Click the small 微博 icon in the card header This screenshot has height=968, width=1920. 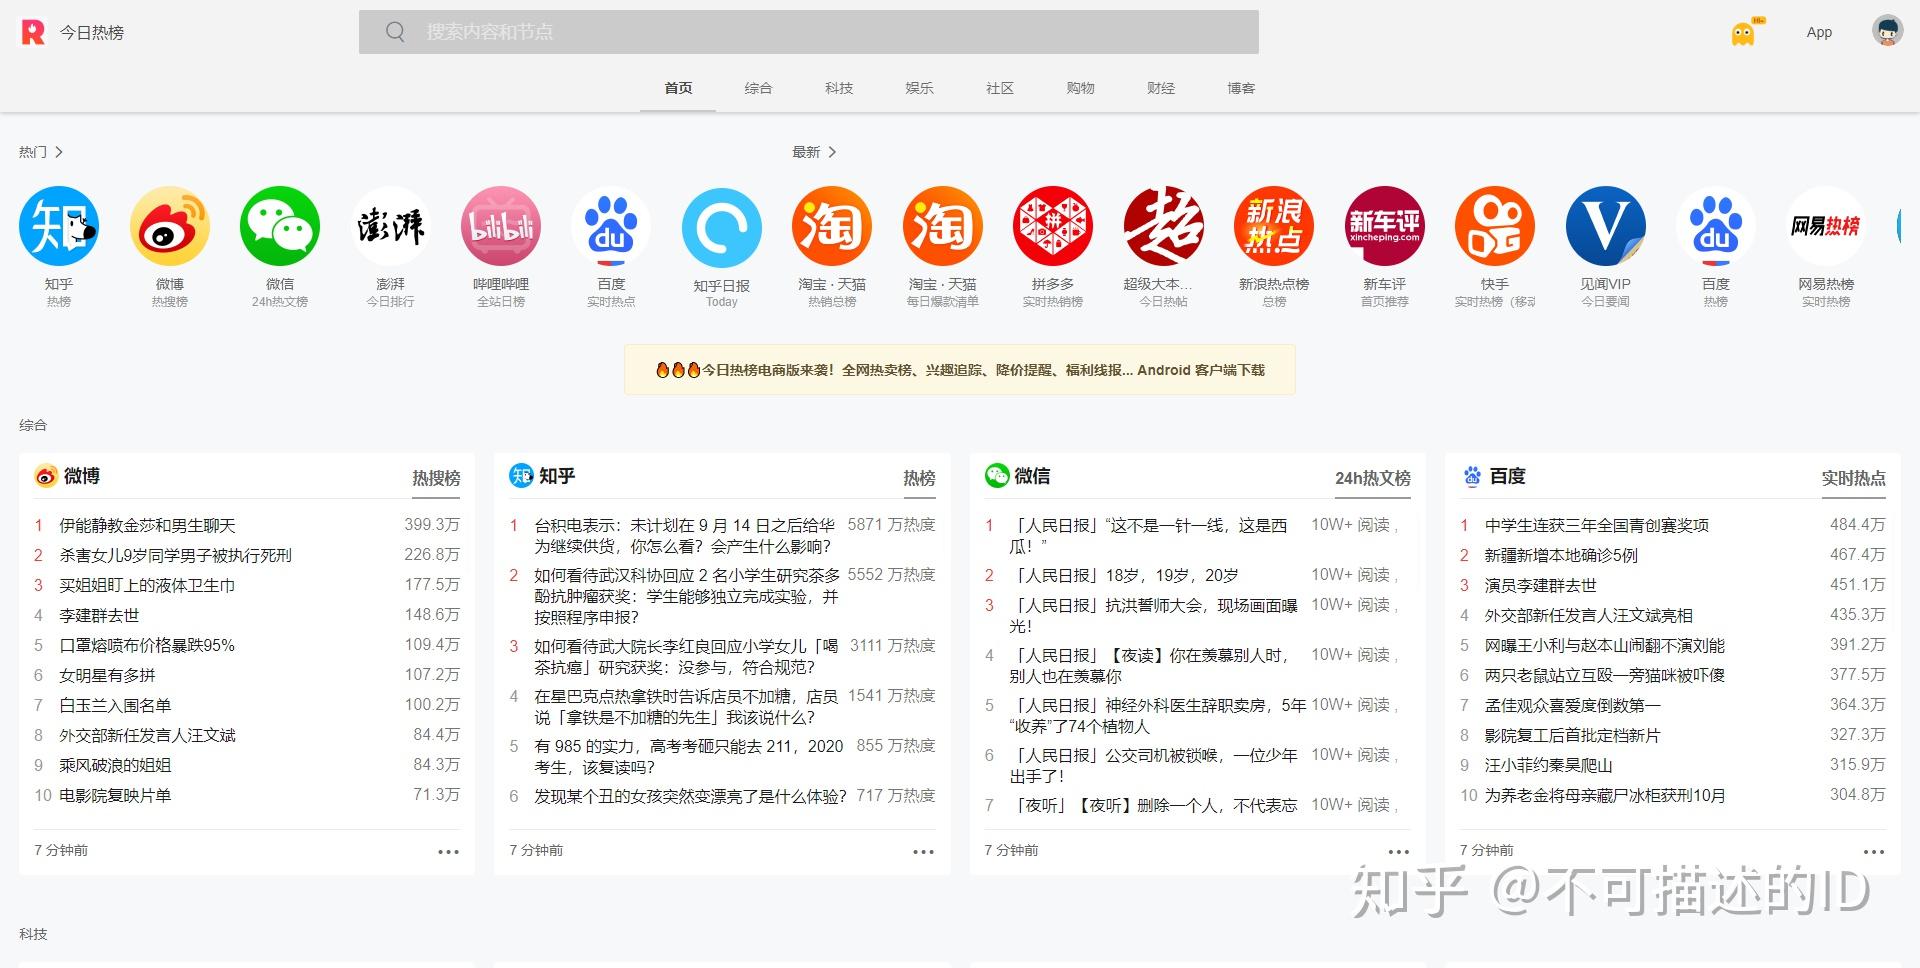coord(46,476)
